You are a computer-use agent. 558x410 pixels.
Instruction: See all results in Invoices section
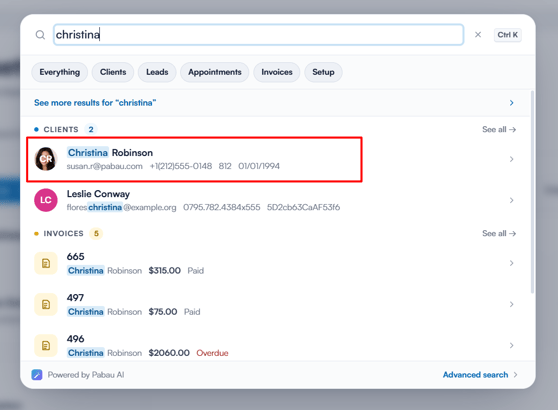click(499, 233)
